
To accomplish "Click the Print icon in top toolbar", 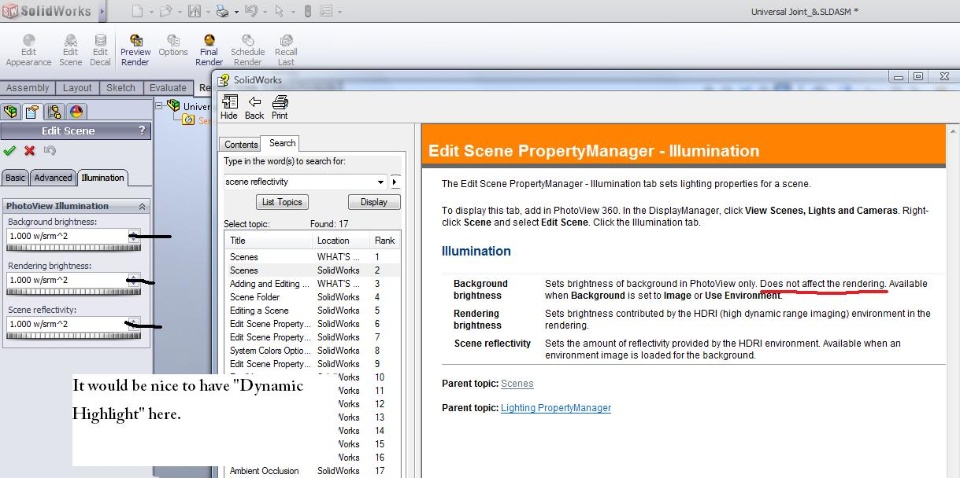I will click(222, 11).
